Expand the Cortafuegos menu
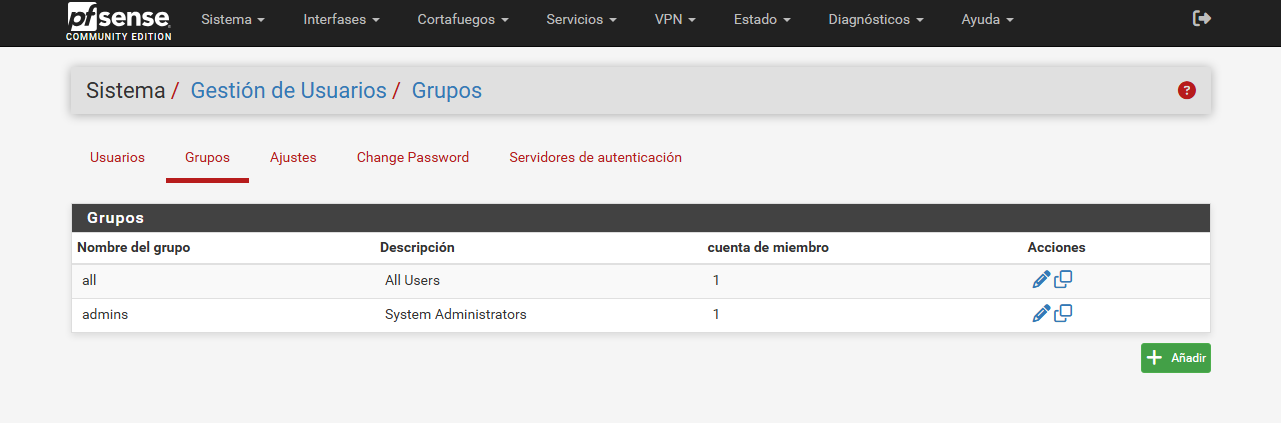The image size is (1281, 423). pos(463,20)
